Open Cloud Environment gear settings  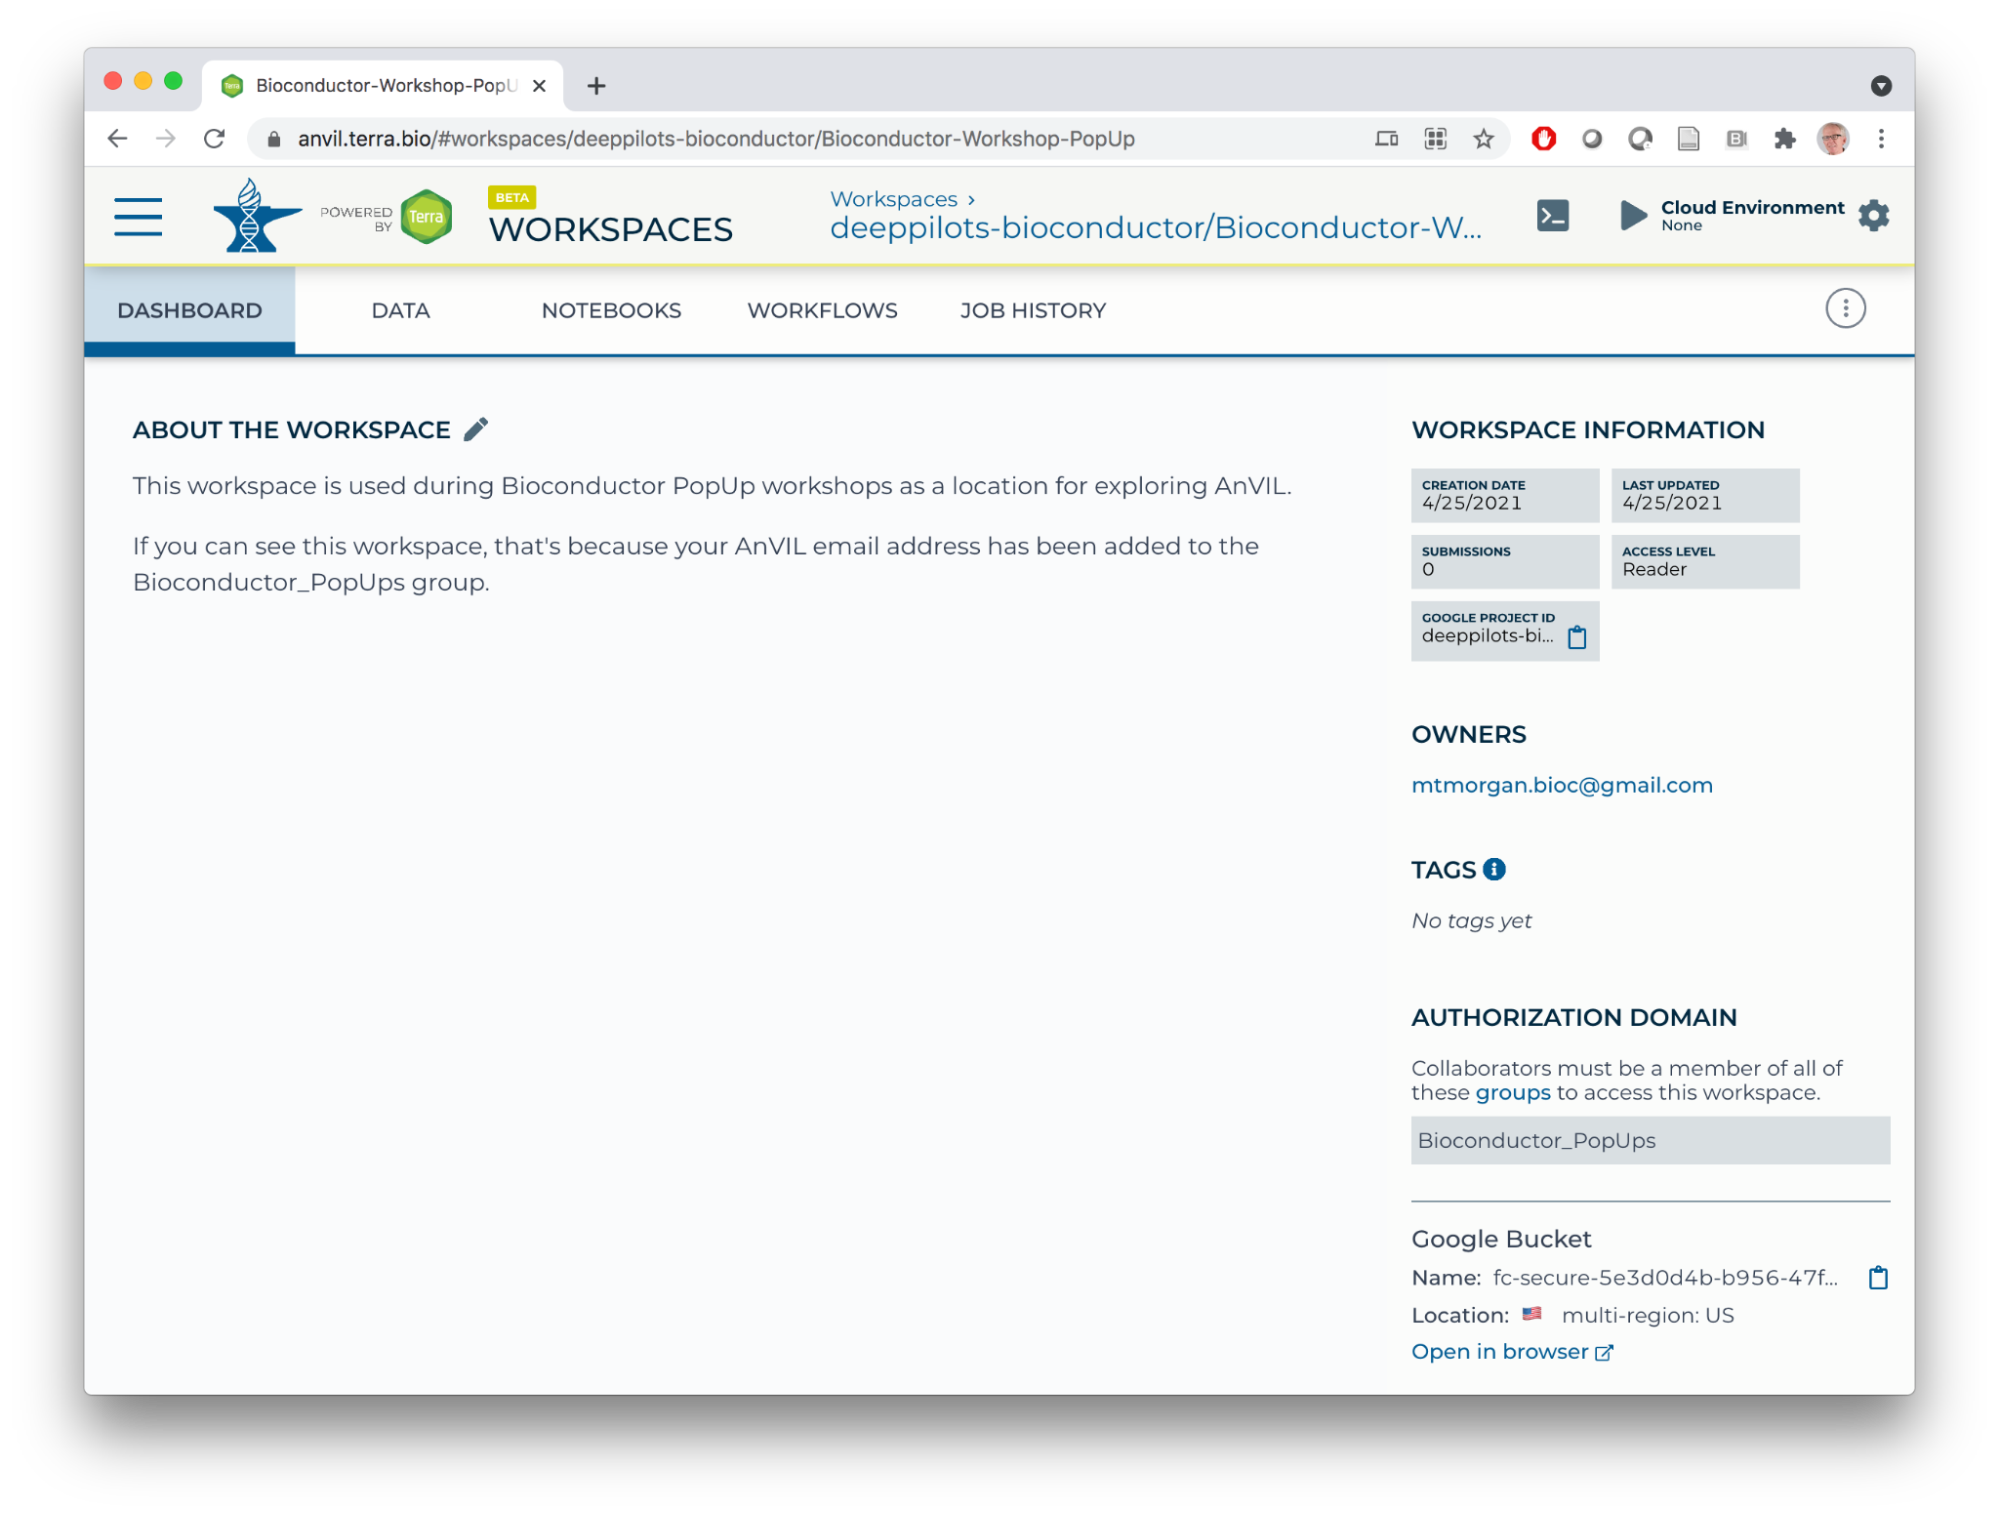pyautogui.click(x=1873, y=215)
